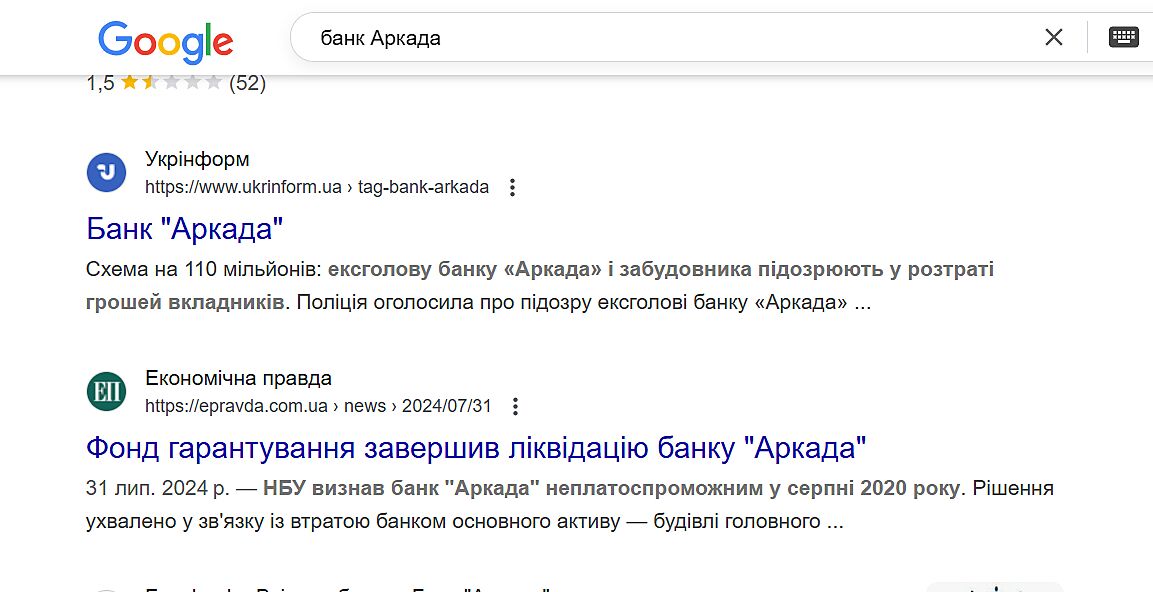Open the on-screen keyboard input tool

[x=1124, y=38]
